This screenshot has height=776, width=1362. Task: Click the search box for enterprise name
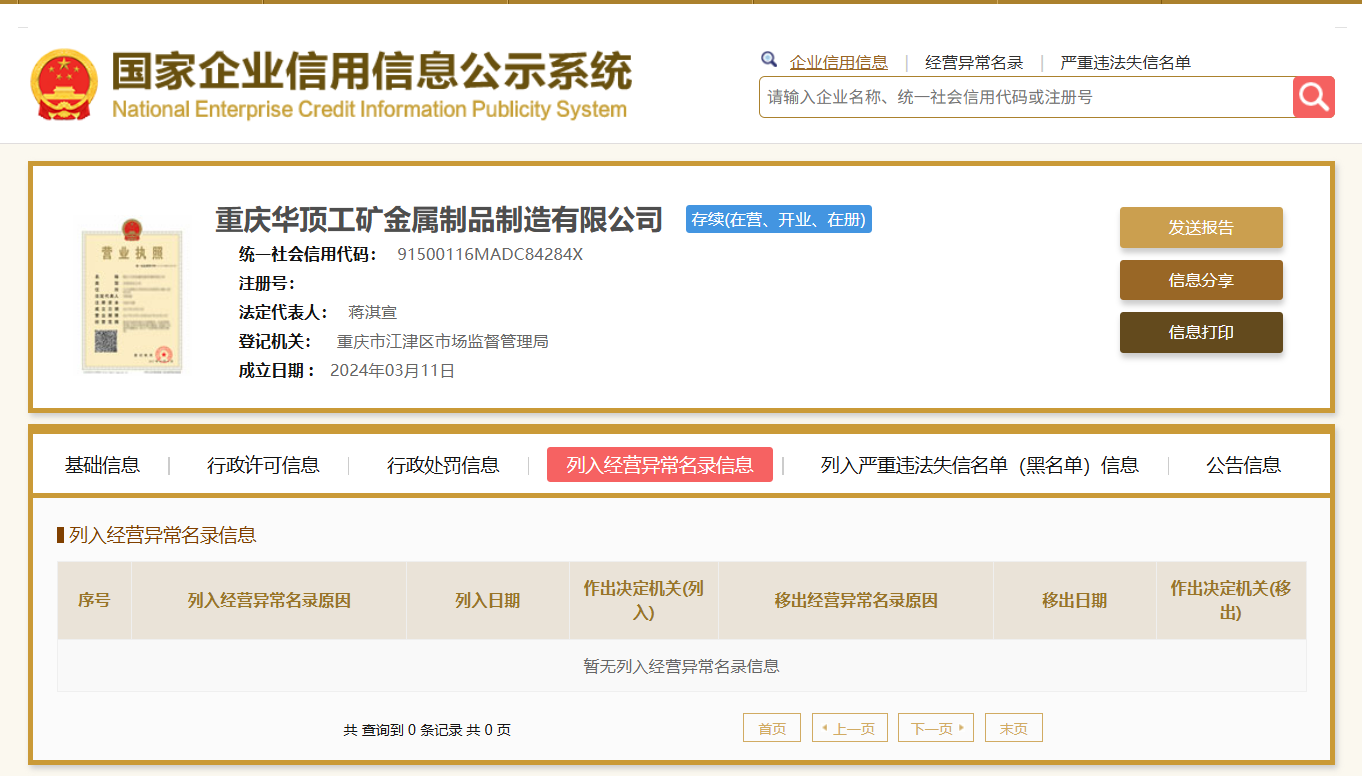[x=1025, y=97]
